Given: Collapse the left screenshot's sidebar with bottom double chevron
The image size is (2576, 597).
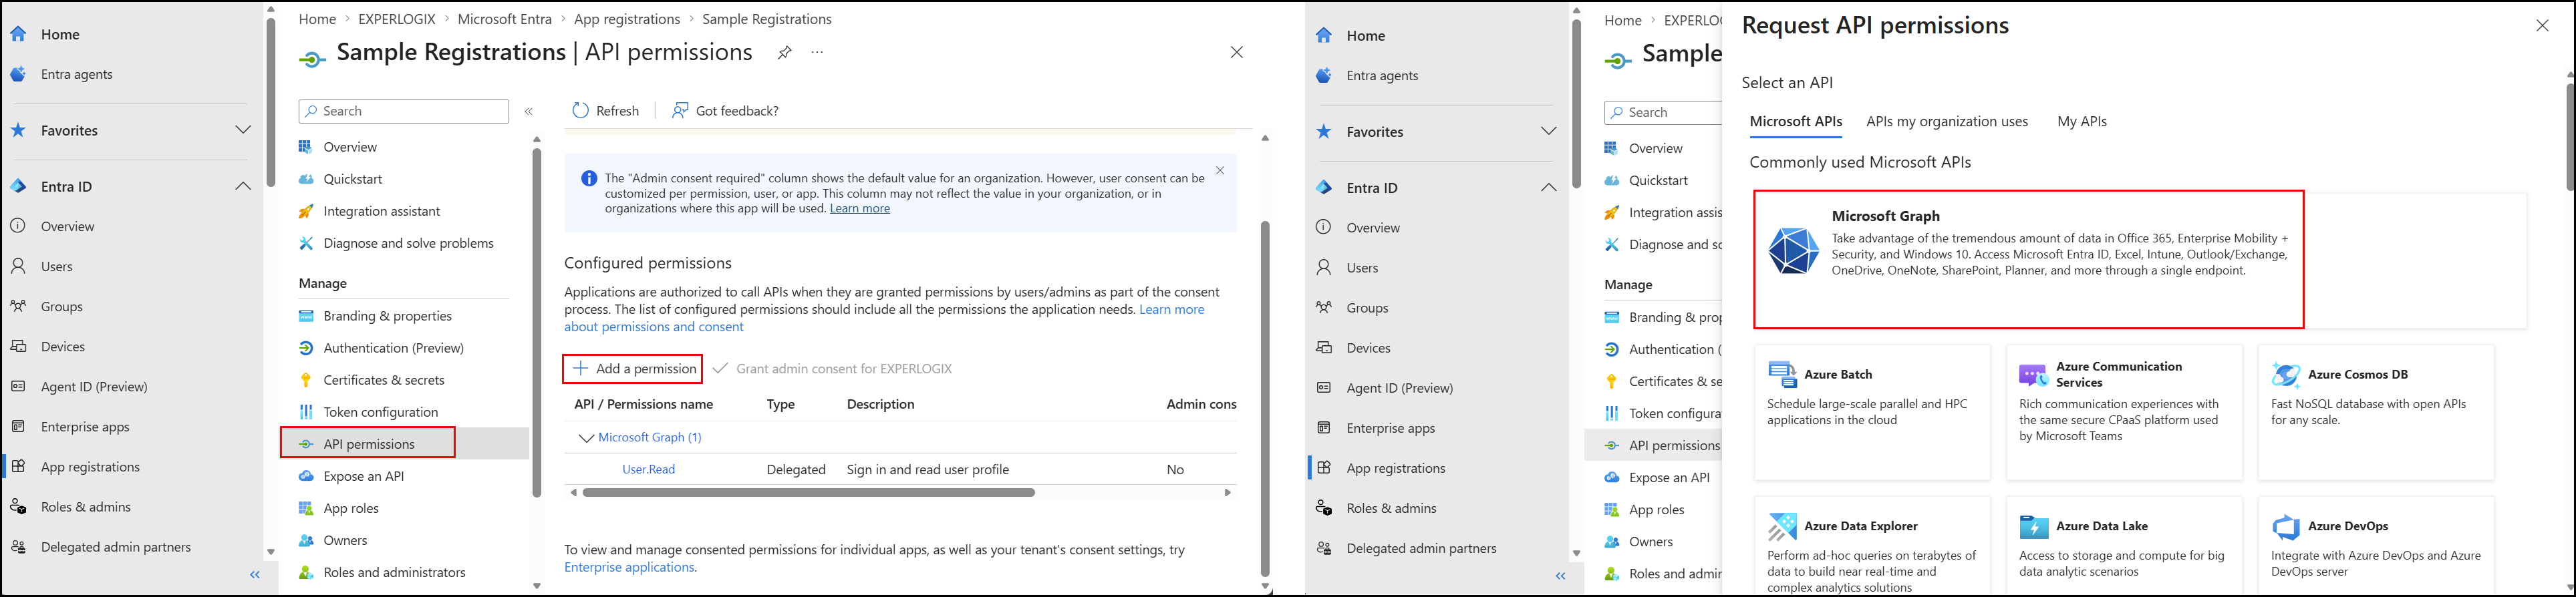Looking at the screenshot, I should tap(255, 575).
